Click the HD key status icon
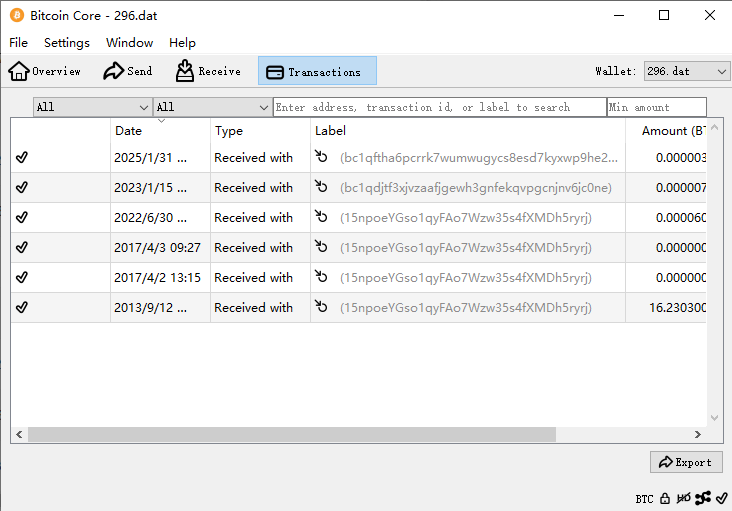 tap(683, 498)
